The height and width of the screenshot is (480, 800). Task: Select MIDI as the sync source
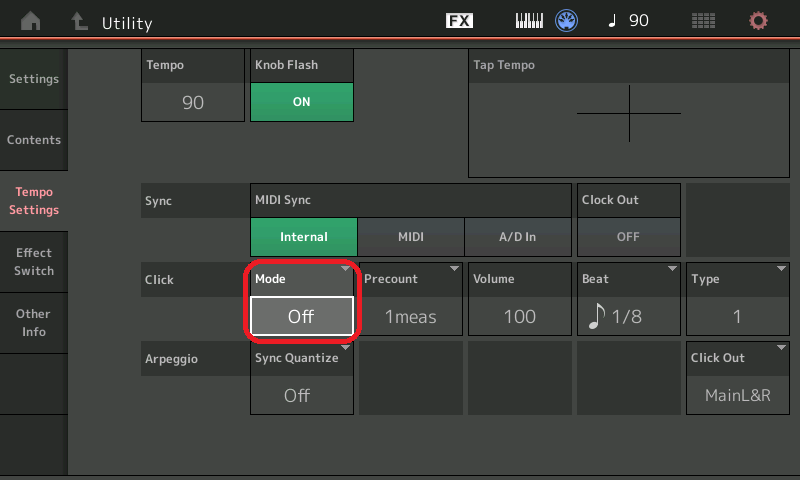click(x=410, y=237)
